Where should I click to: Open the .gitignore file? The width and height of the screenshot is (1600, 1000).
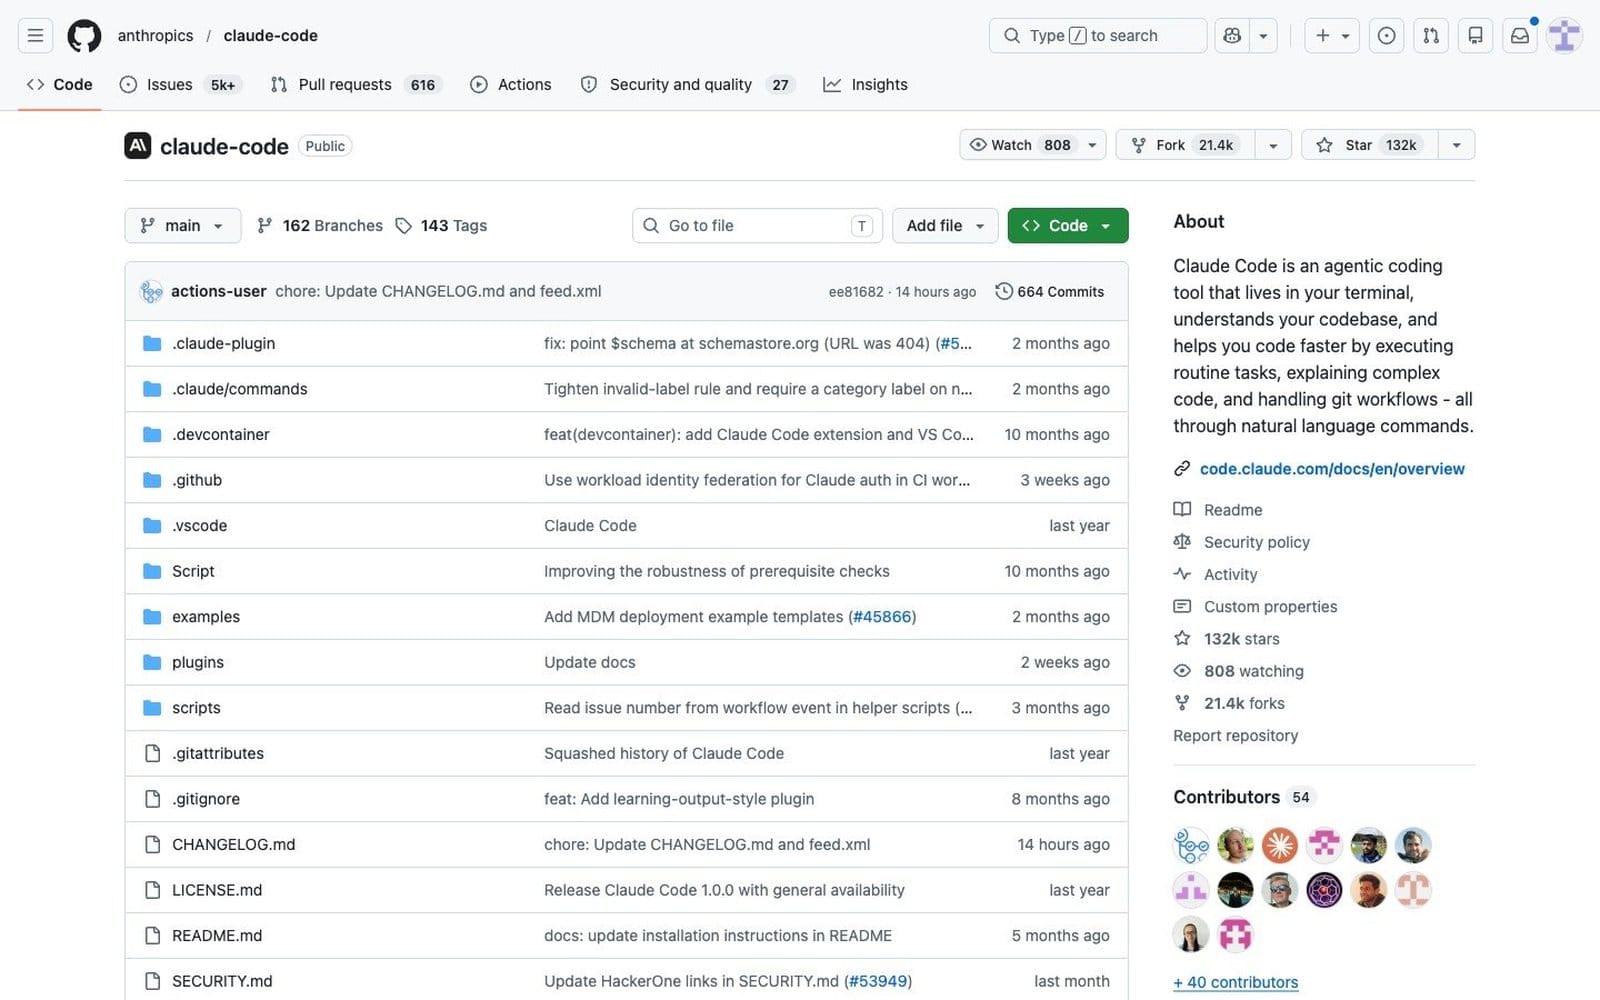(206, 799)
